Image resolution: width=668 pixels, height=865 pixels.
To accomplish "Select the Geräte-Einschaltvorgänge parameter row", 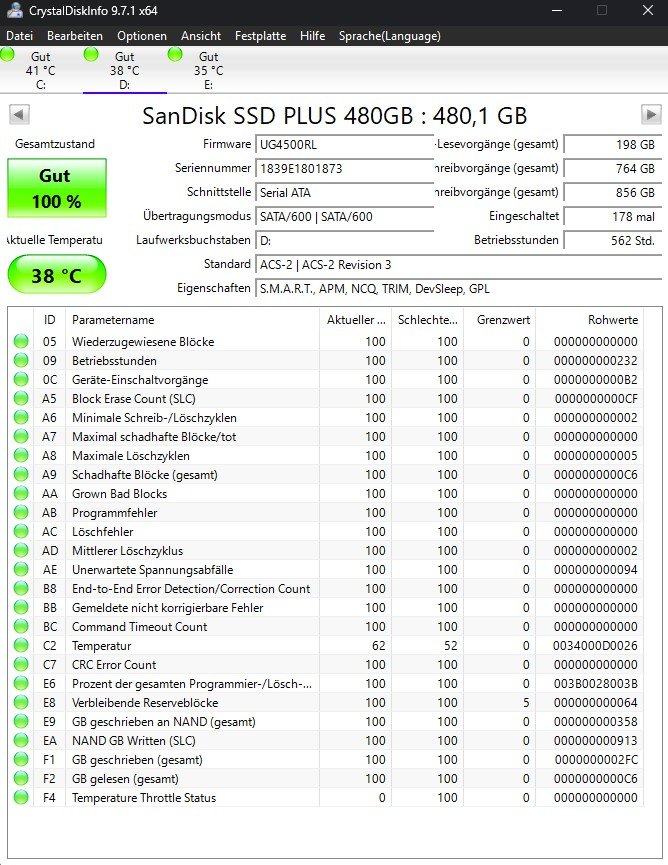I will pyautogui.click(x=326, y=380).
